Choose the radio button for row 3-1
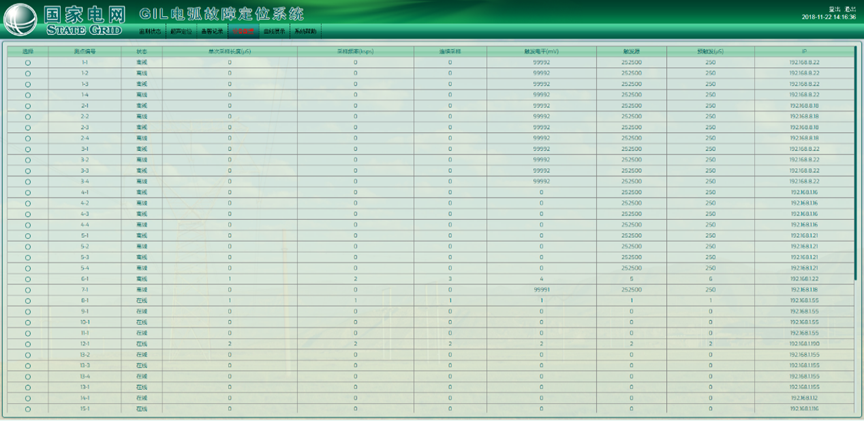 point(28,149)
